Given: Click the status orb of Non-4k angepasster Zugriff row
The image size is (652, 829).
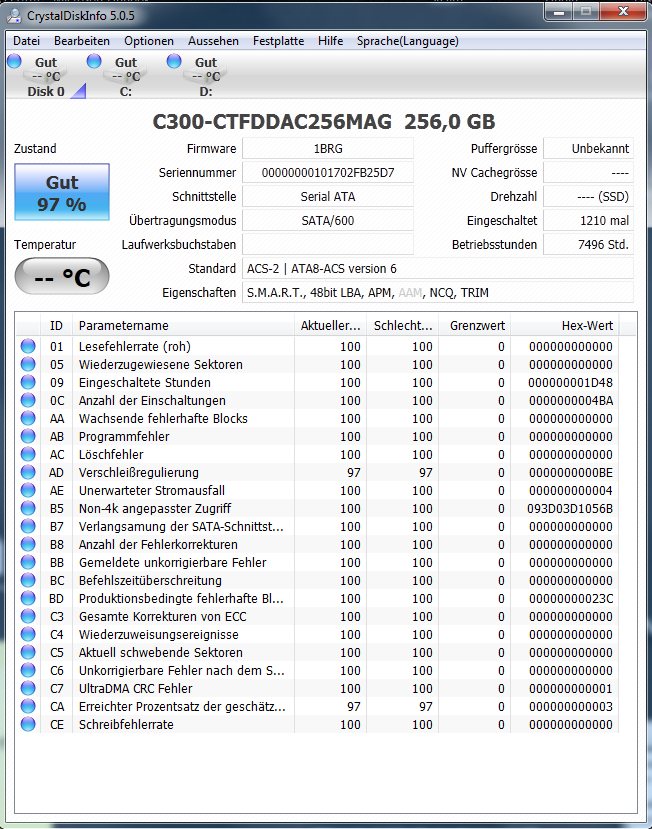Looking at the screenshot, I should coord(28,508).
